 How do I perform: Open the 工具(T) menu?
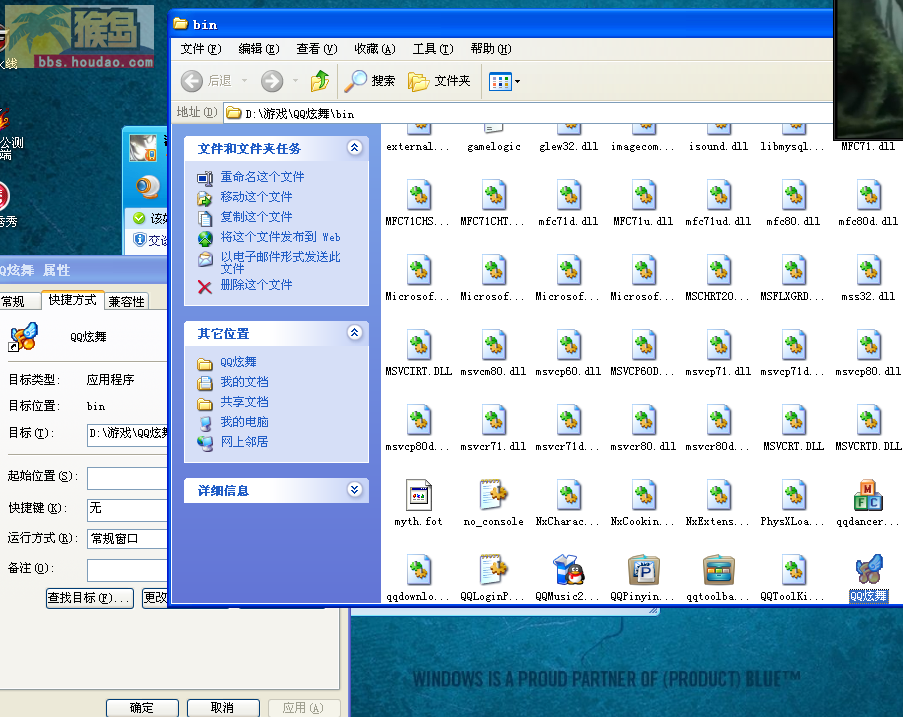432,49
